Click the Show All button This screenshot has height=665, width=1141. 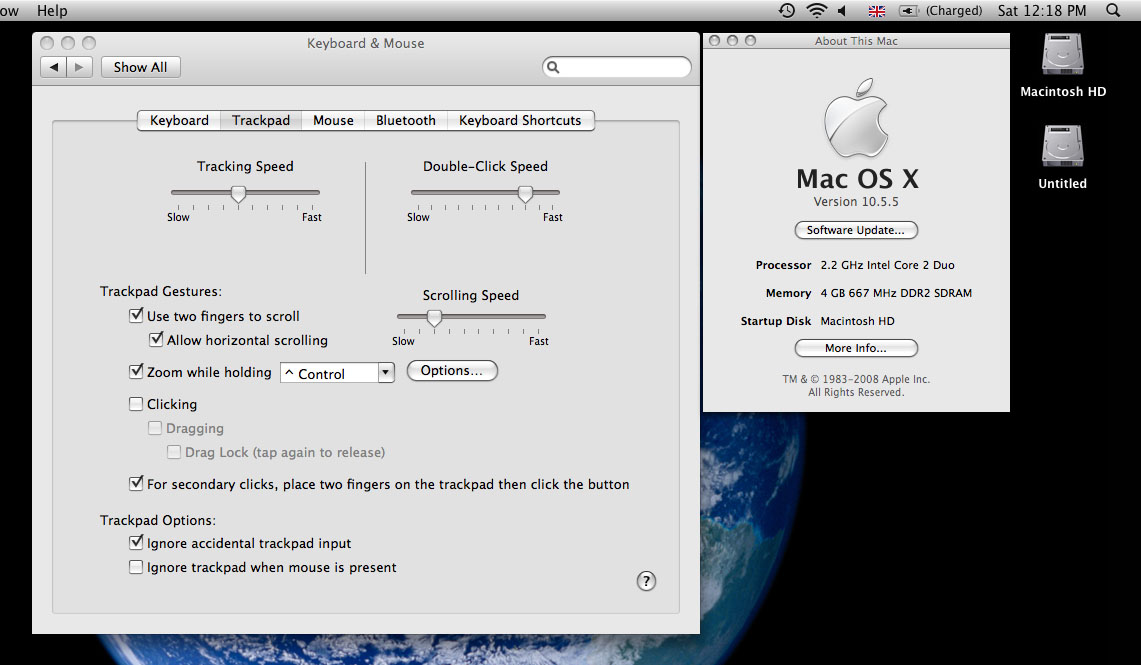pos(140,67)
